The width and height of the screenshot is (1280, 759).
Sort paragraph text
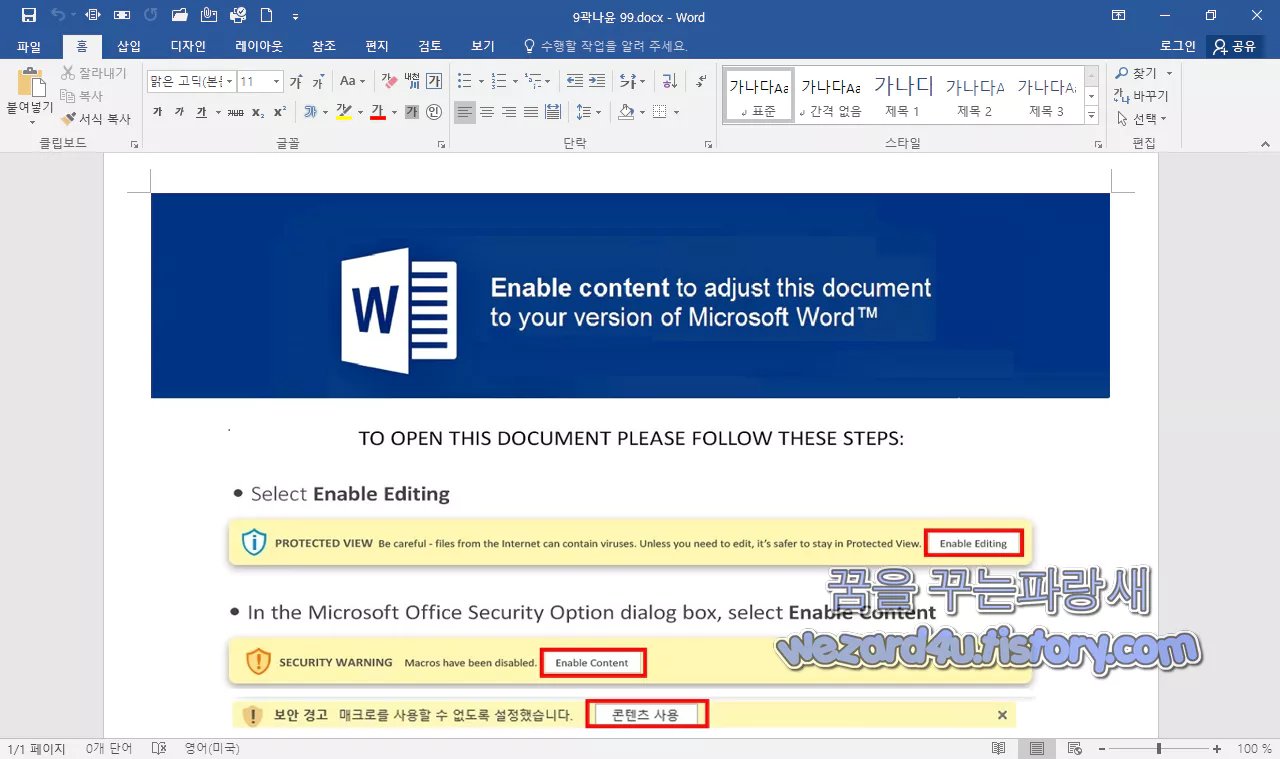[670, 81]
